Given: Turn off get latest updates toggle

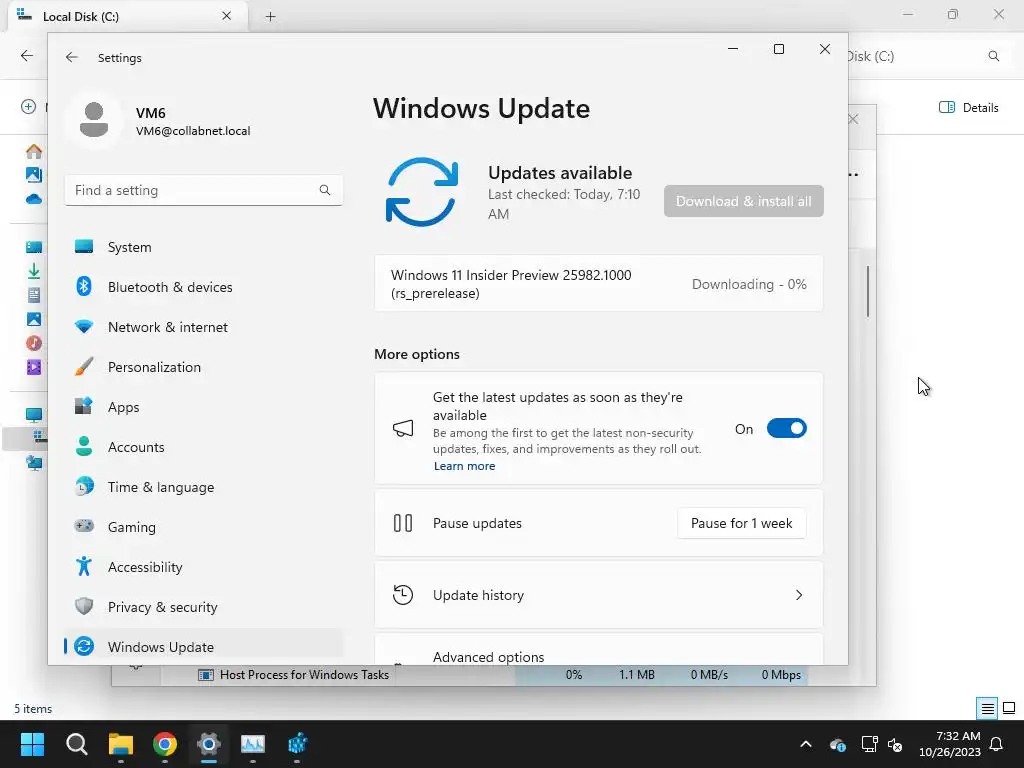Looking at the screenshot, I should [x=786, y=428].
